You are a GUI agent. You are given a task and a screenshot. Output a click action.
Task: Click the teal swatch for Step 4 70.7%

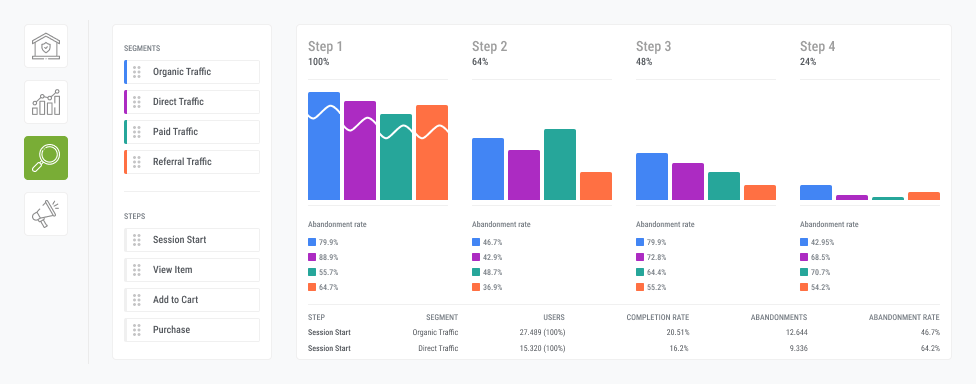(x=804, y=272)
